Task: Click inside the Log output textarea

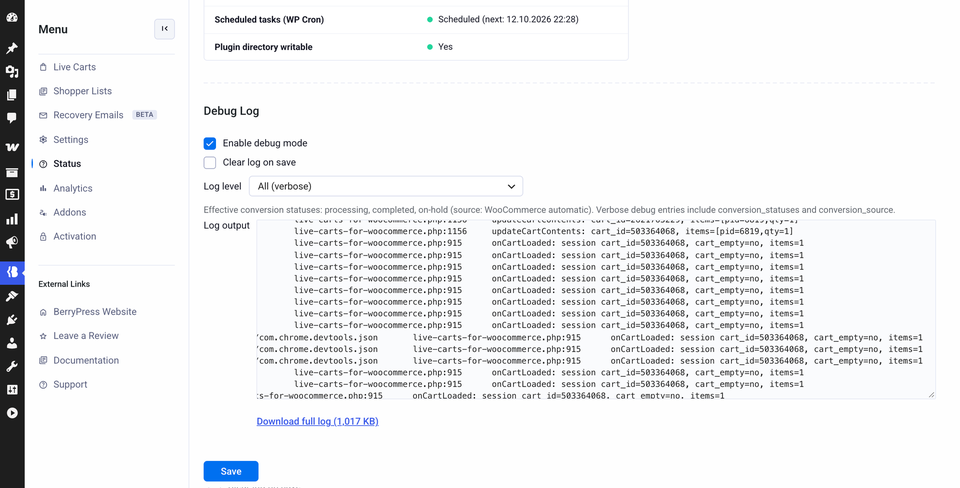Action: [596, 309]
